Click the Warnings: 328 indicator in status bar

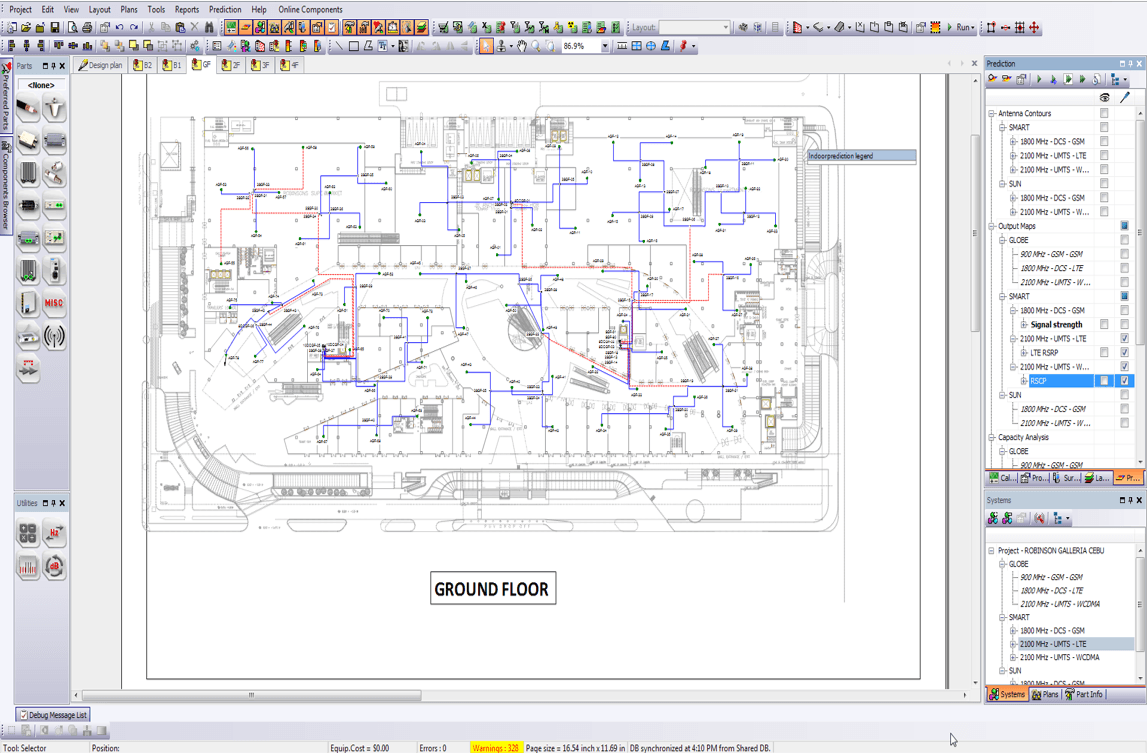[x=497, y=745]
